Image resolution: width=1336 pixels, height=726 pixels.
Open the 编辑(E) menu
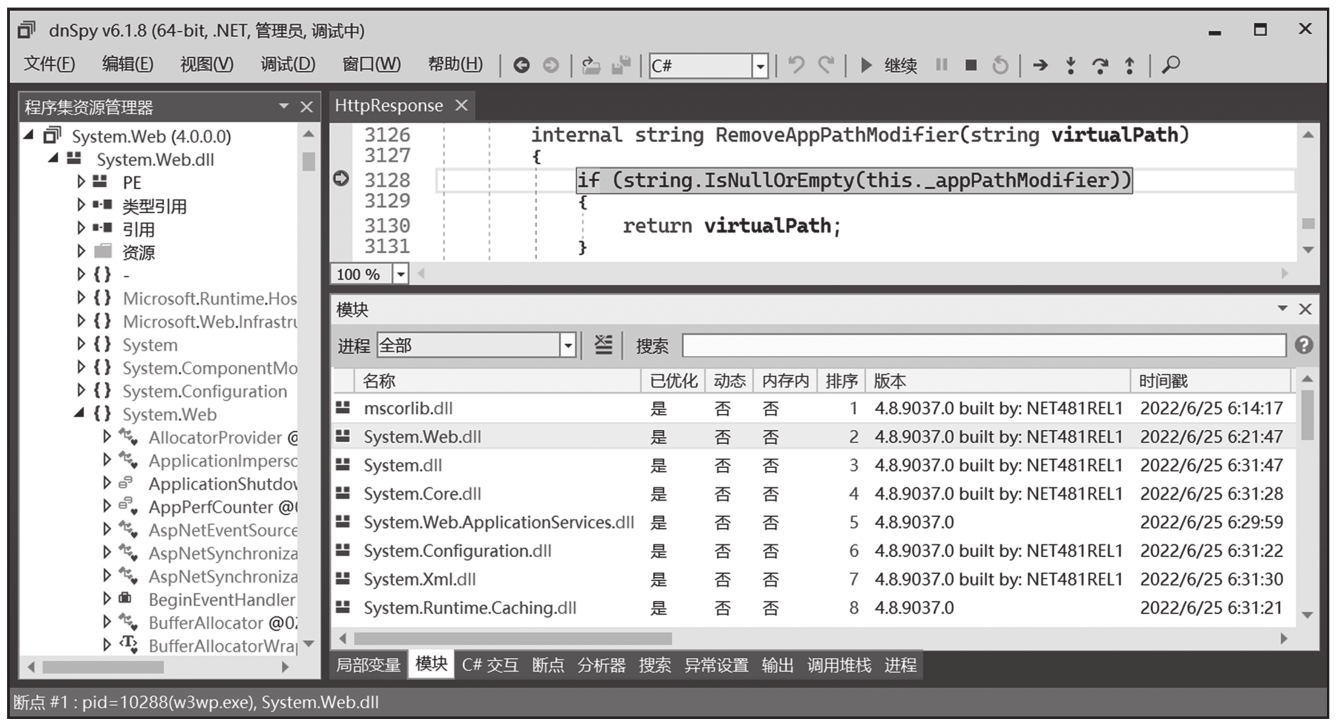(128, 65)
